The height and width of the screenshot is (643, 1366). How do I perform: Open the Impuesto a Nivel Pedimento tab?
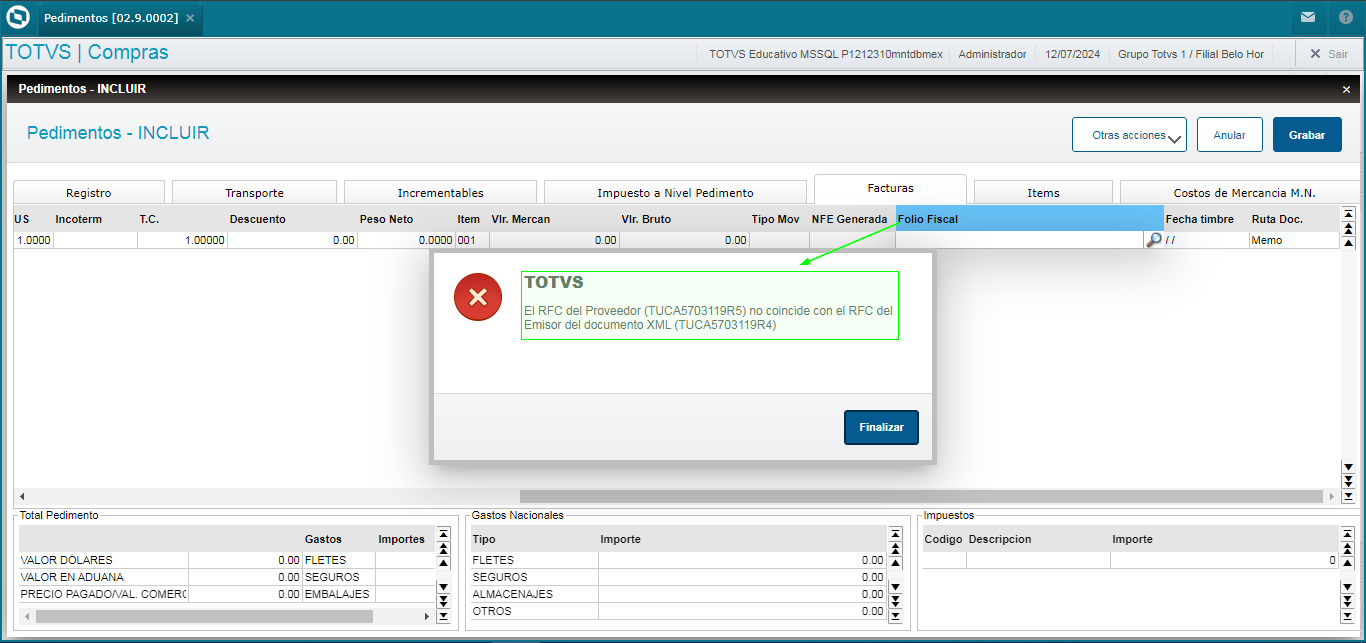click(675, 193)
